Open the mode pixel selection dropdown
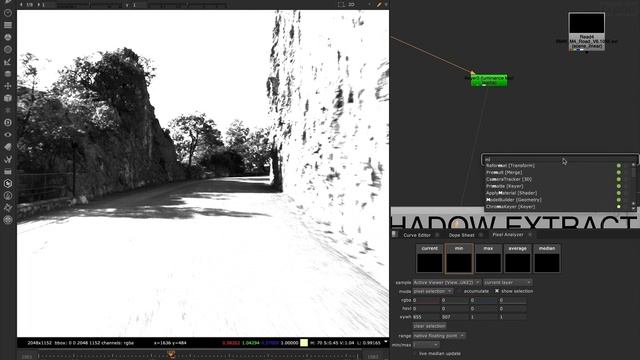The image size is (640, 360). pyautogui.click(x=433, y=291)
